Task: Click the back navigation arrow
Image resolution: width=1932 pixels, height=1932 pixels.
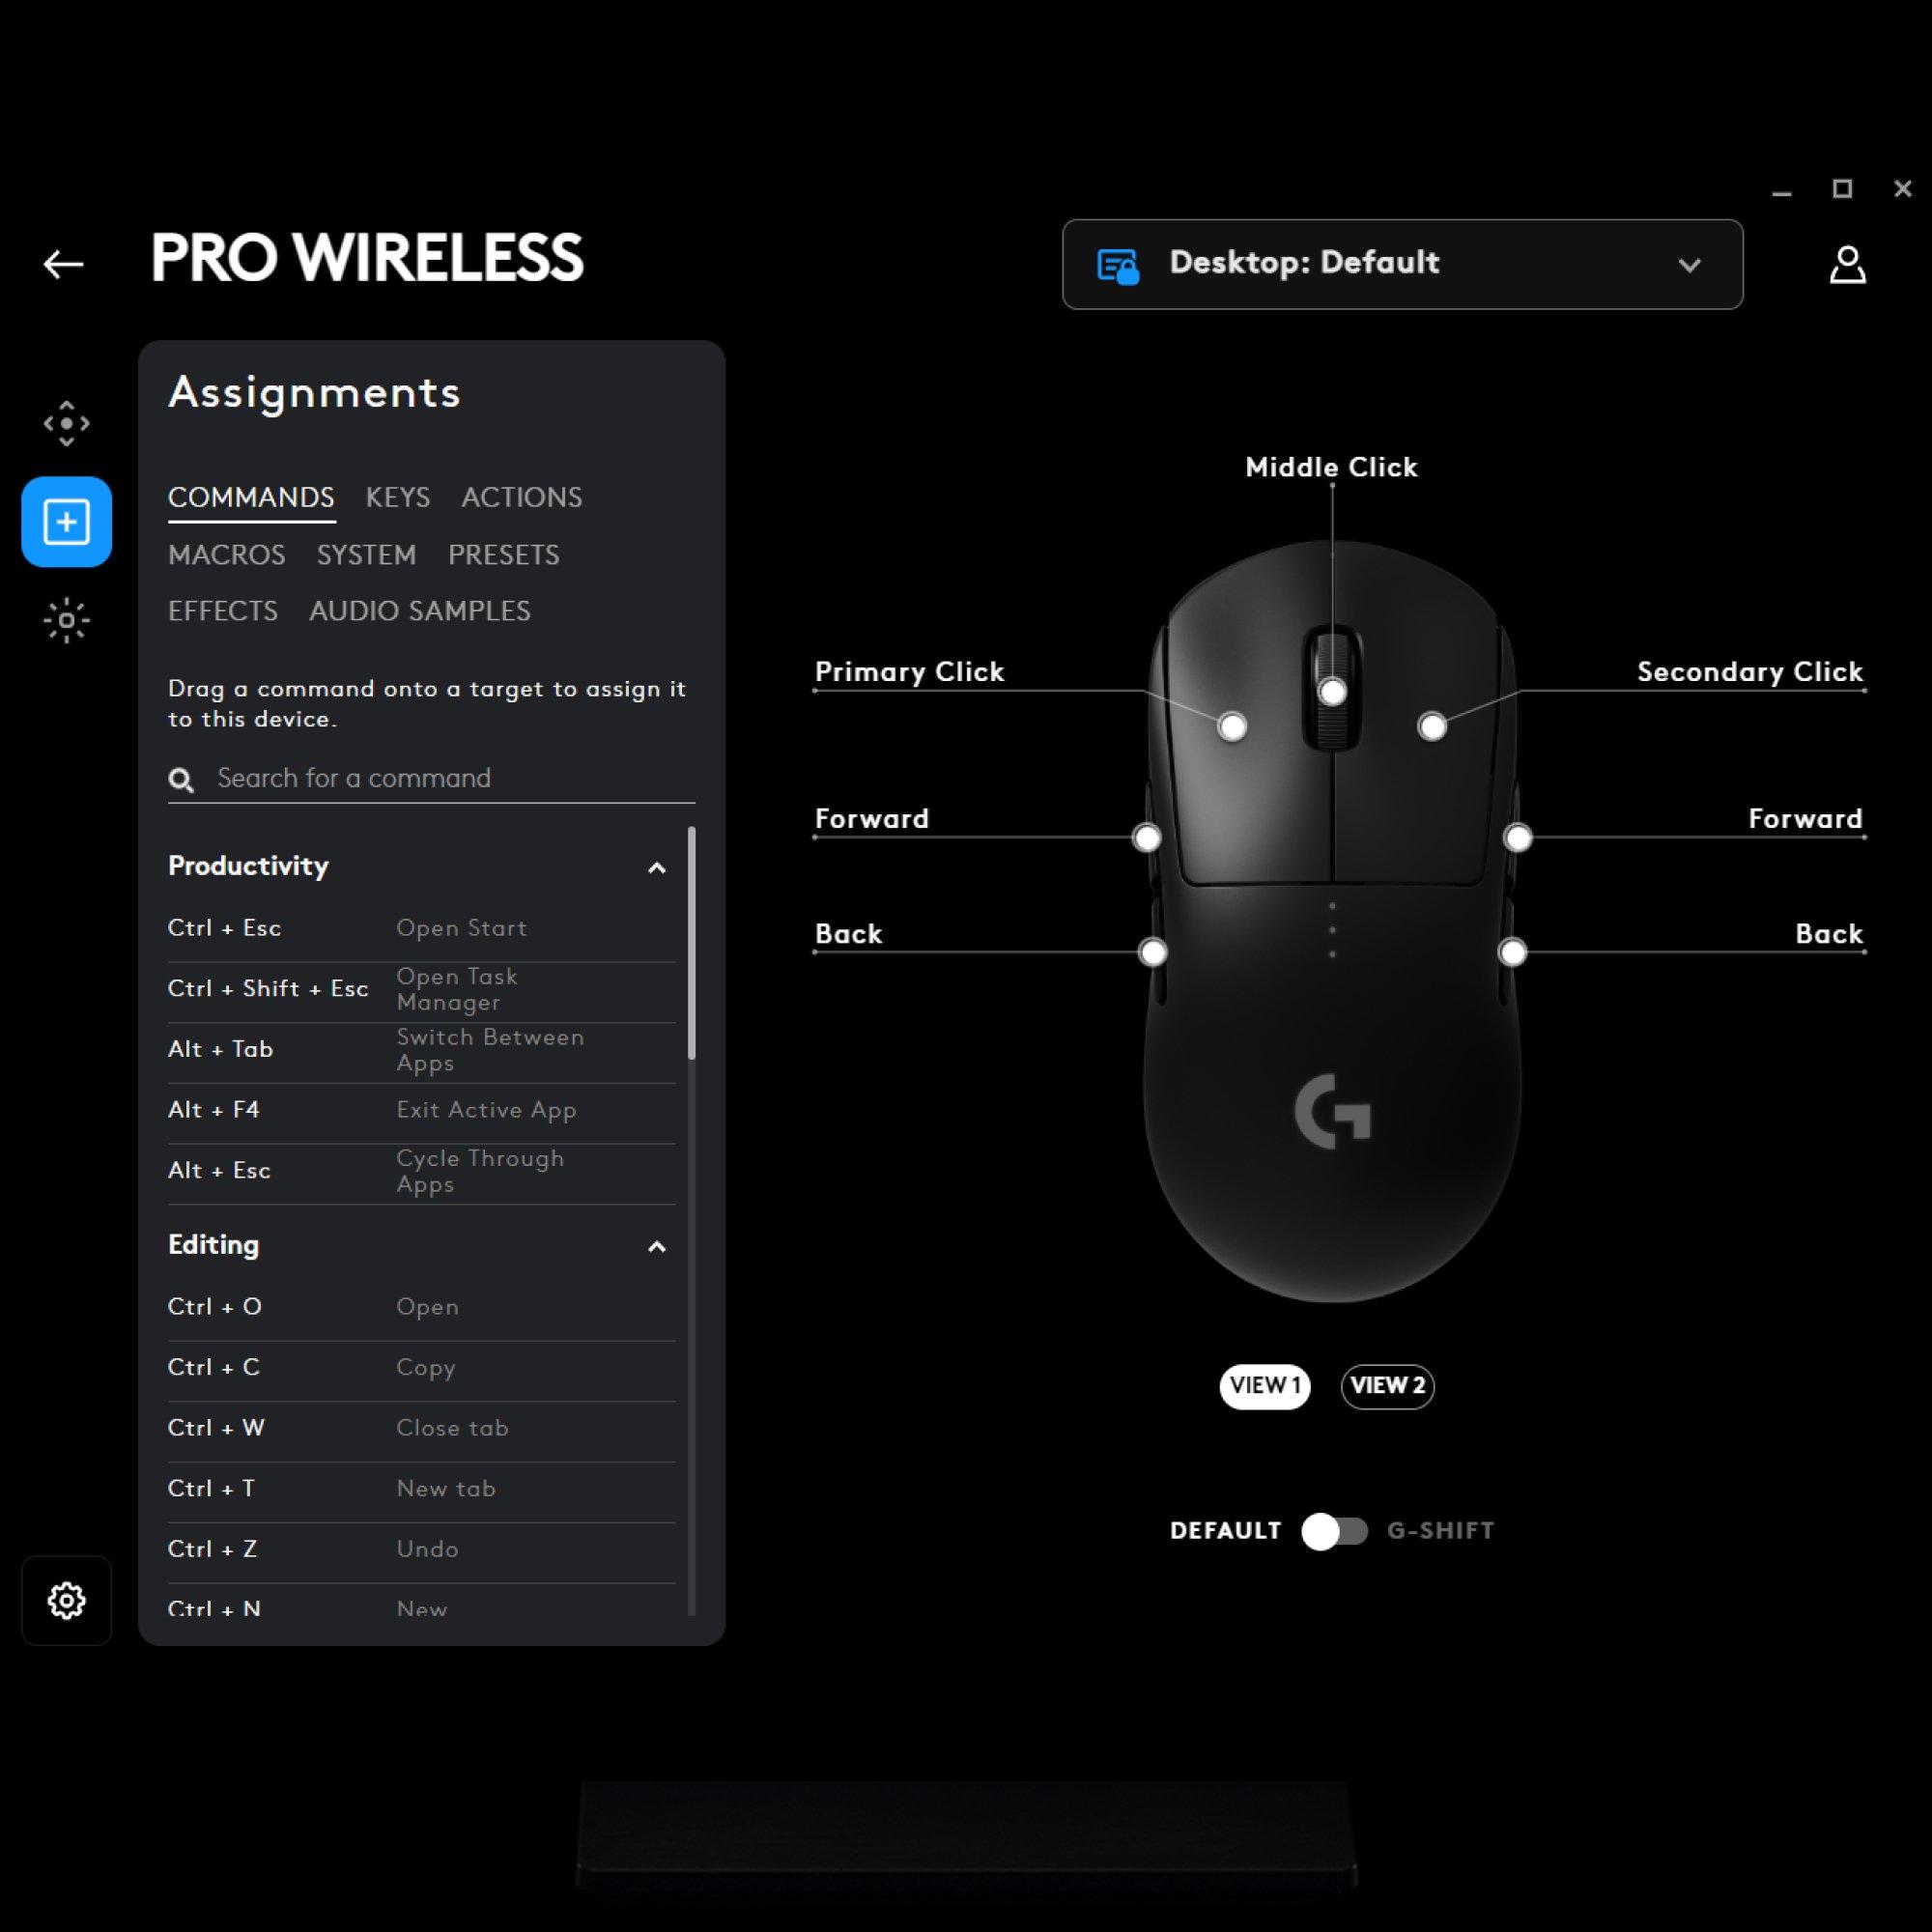Action: 64,262
